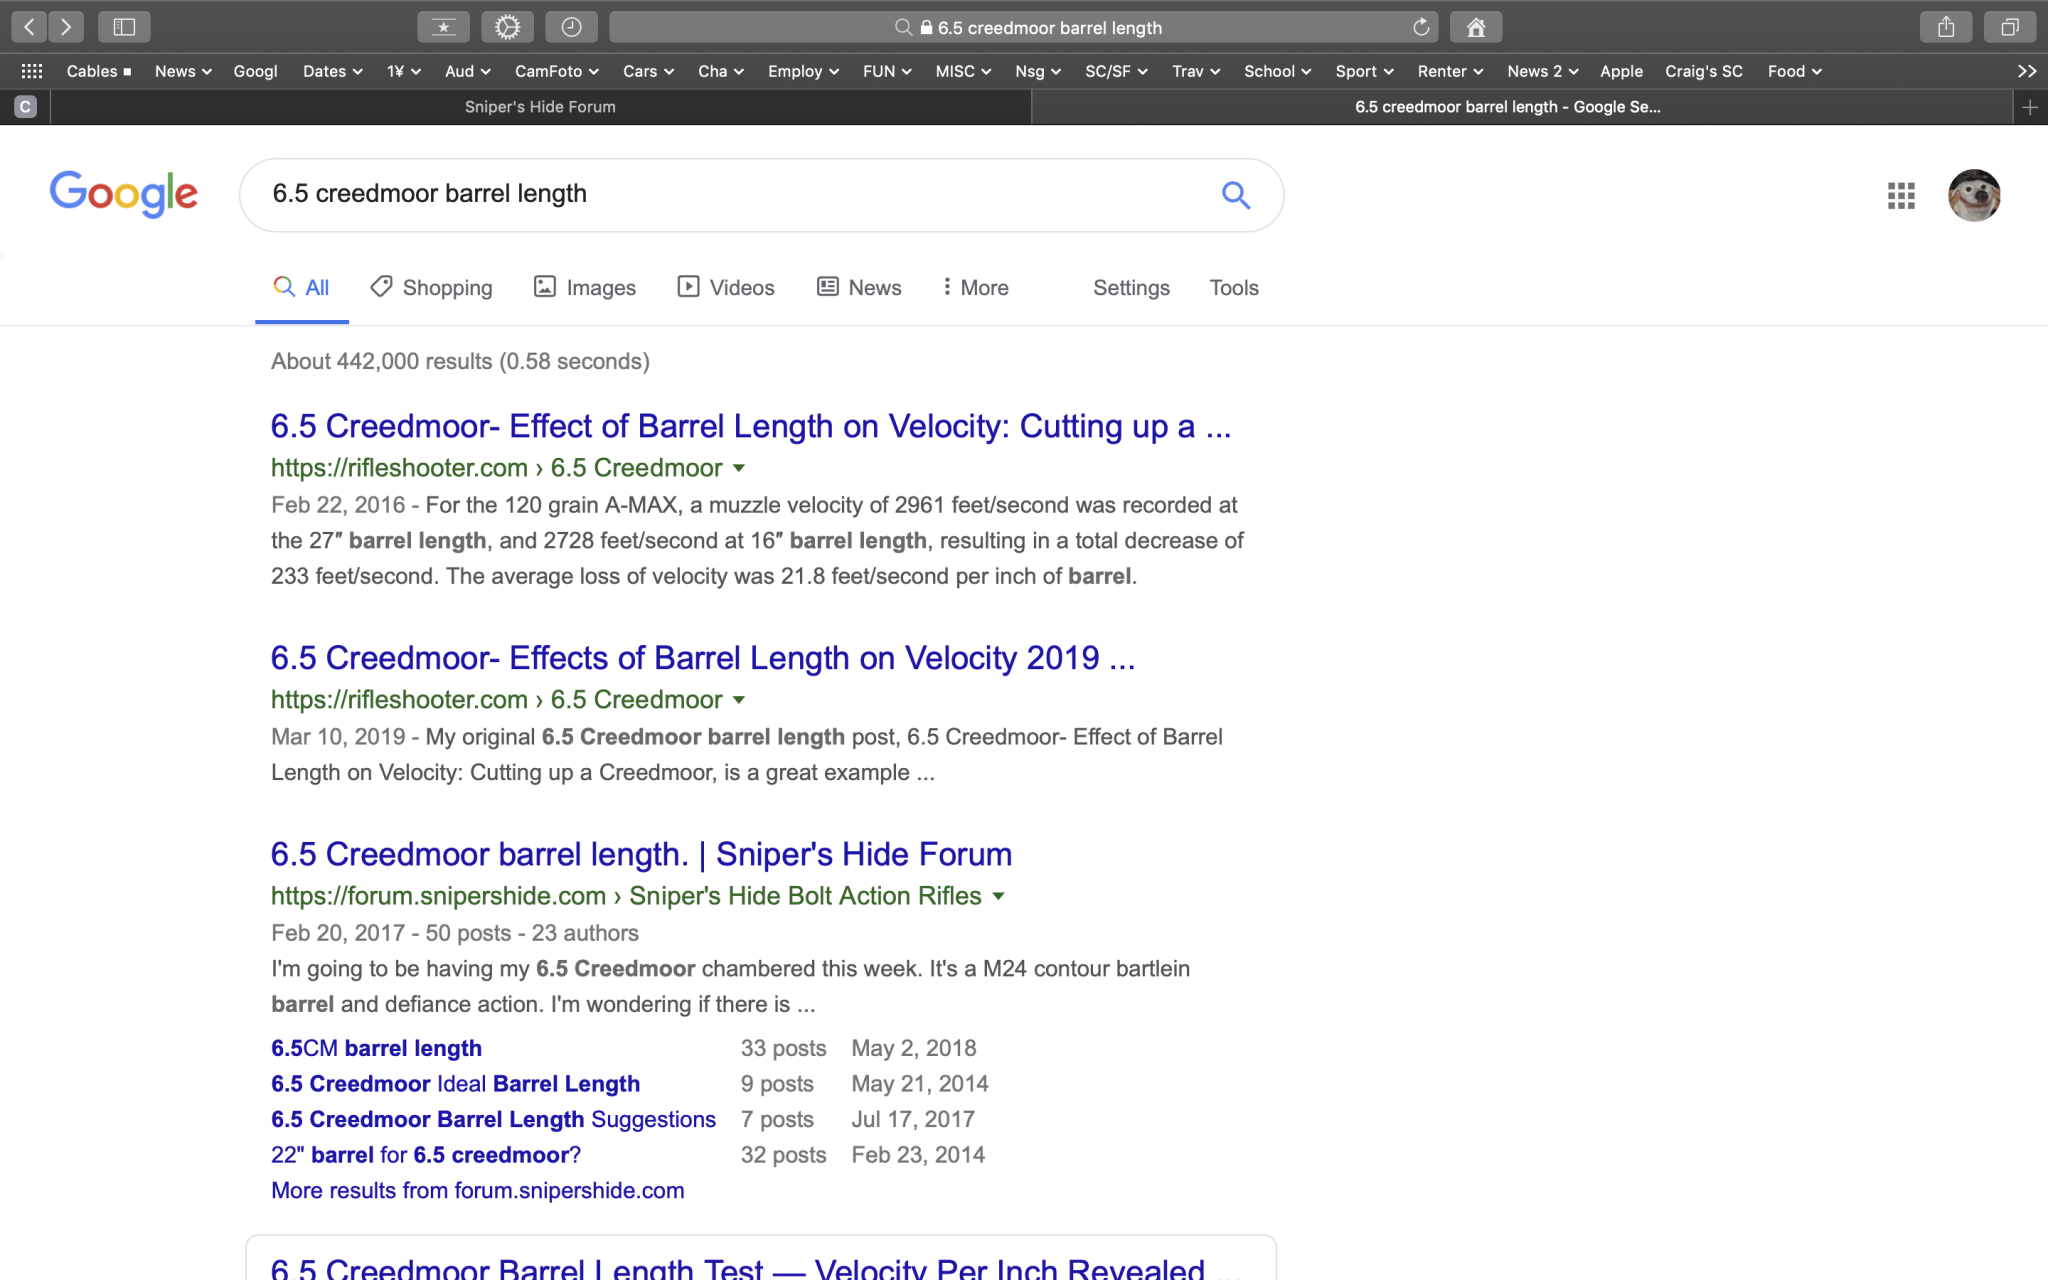Open the 22" barrel for 6.5 creedmoor link

click(x=426, y=1155)
